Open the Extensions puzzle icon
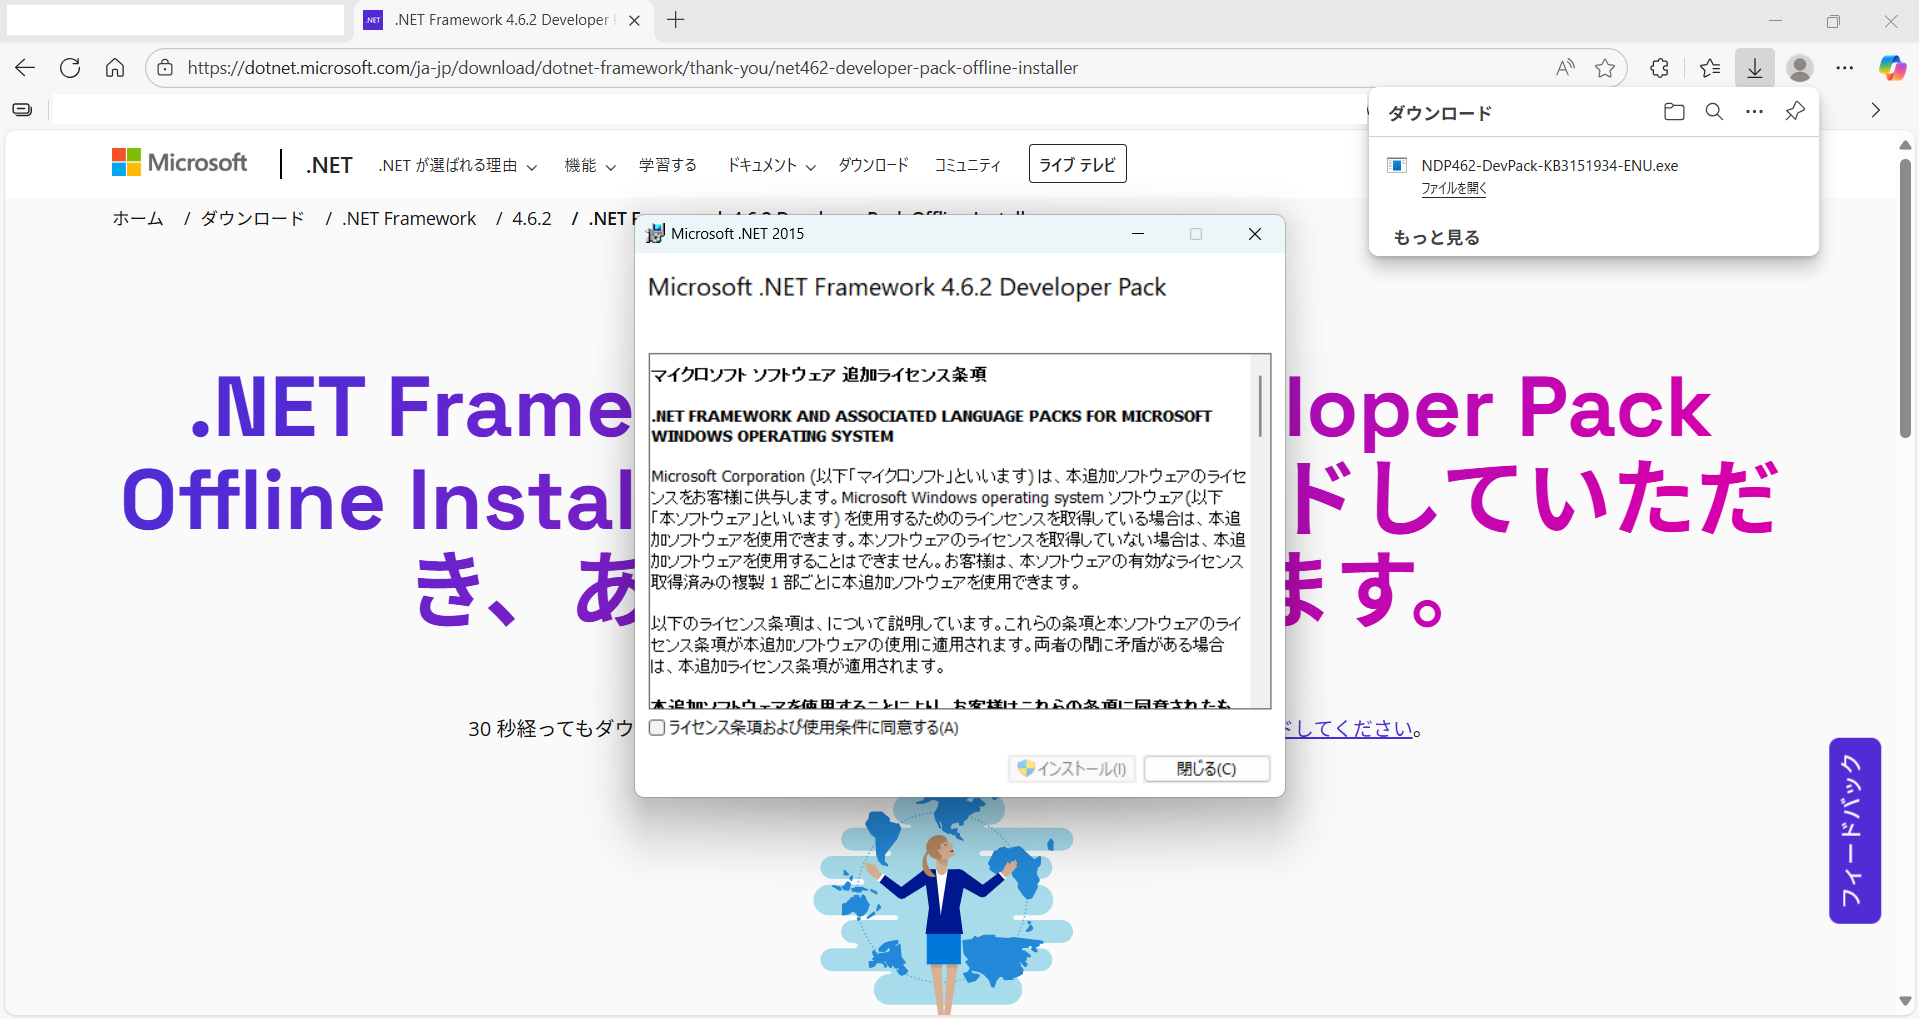The width and height of the screenshot is (1919, 1019). [x=1660, y=68]
